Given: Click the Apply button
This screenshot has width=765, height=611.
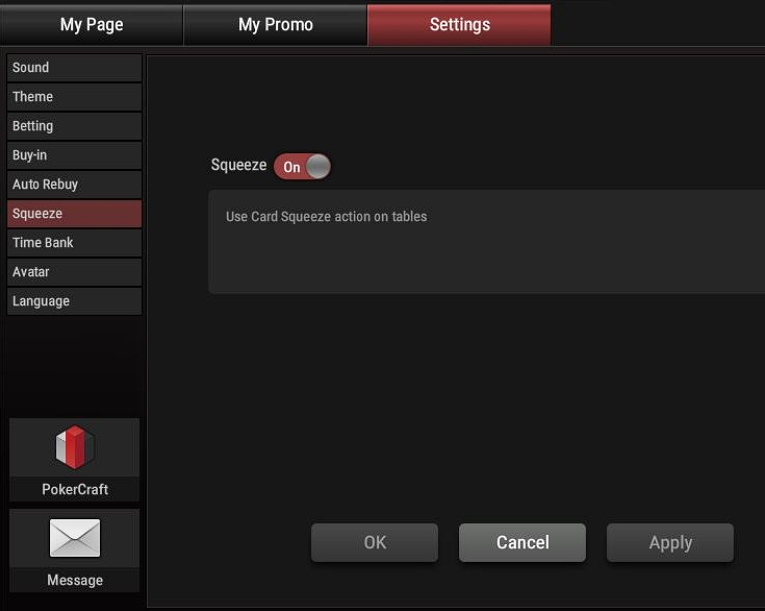Looking at the screenshot, I should pyautogui.click(x=670, y=543).
